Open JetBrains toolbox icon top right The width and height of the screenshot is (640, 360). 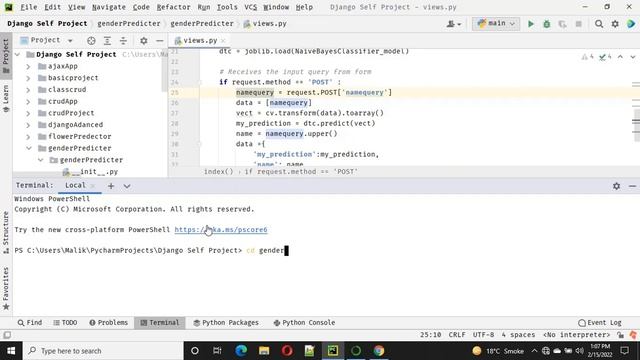pos(631,24)
